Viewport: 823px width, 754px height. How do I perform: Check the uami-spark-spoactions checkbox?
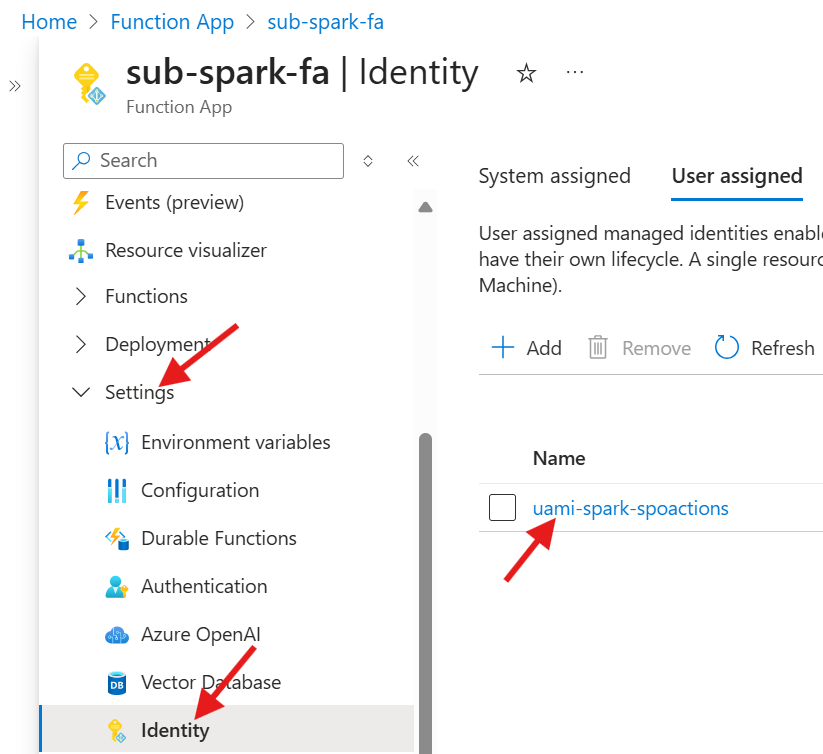(x=502, y=508)
